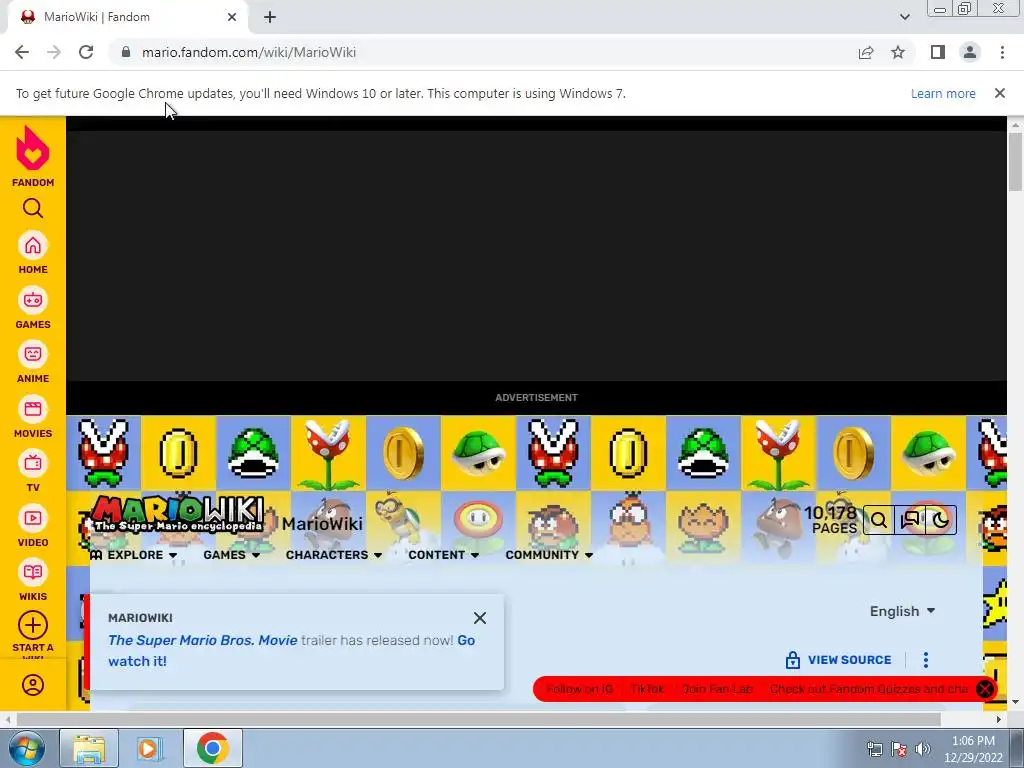Expand the Content dropdown
Screen dimensions: 1024x768
pos(443,555)
